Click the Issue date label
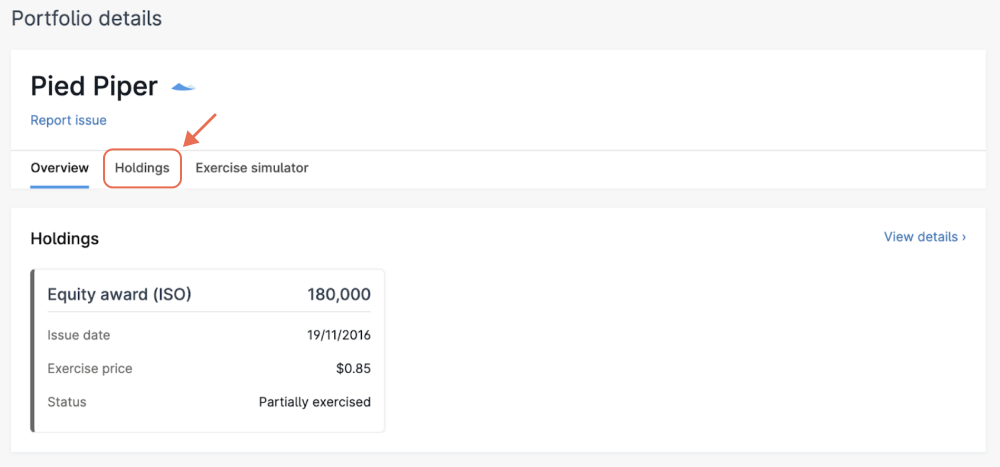 click(79, 335)
